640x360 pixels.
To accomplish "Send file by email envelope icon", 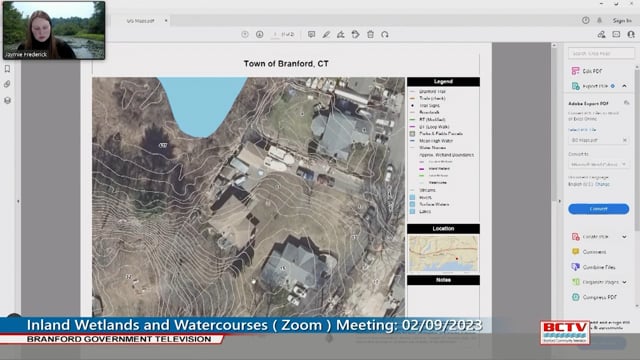I will point(616,35).
